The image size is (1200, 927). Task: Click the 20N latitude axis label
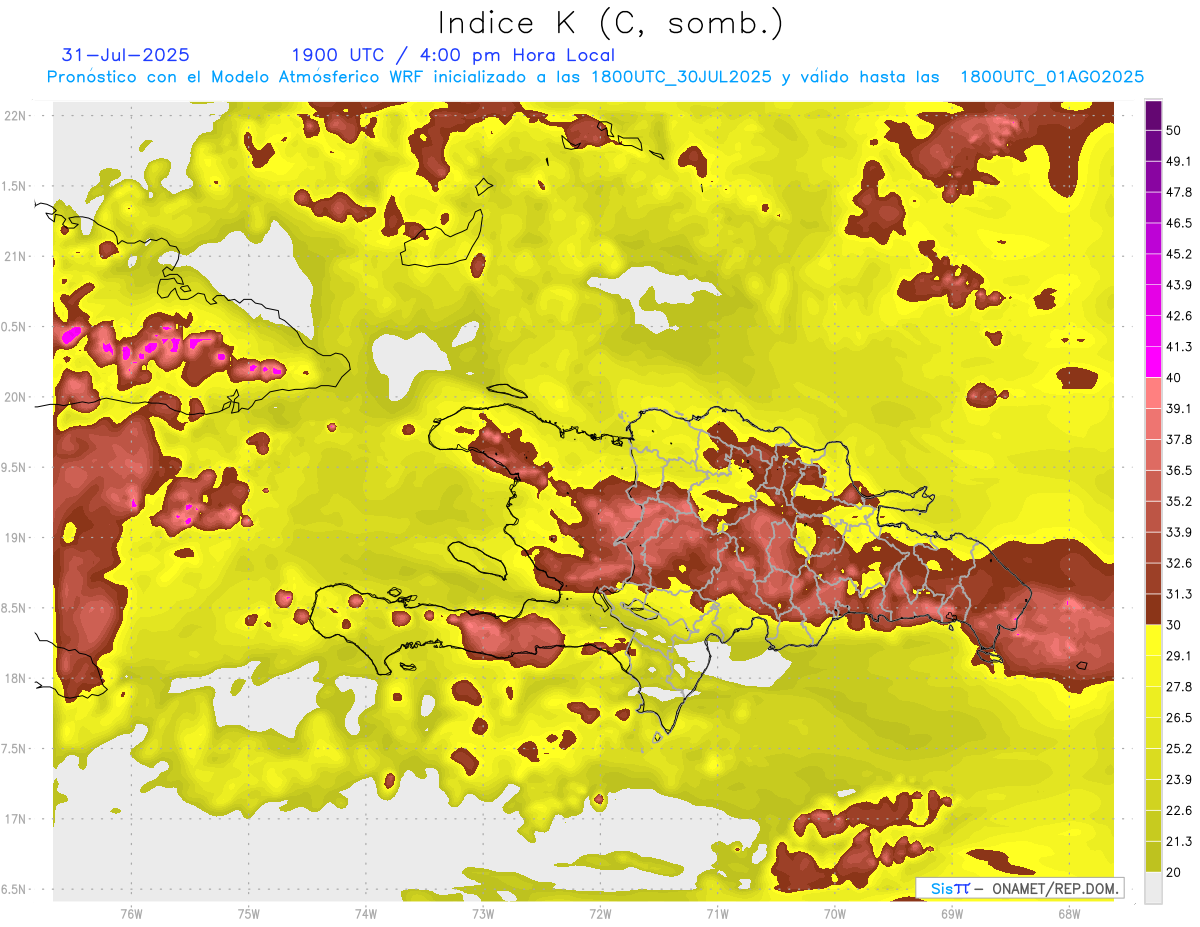pos(16,397)
